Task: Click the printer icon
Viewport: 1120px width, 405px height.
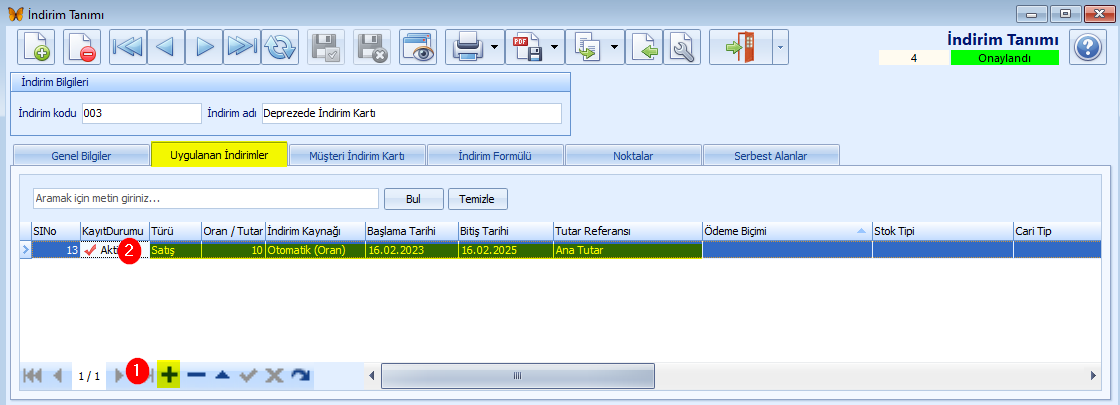Action: pyautogui.click(x=467, y=48)
